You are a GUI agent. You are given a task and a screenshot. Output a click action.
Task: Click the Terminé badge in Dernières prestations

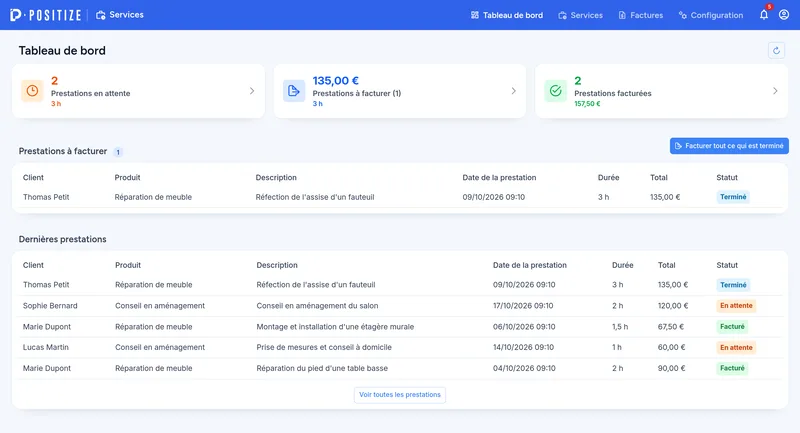click(733, 285)
